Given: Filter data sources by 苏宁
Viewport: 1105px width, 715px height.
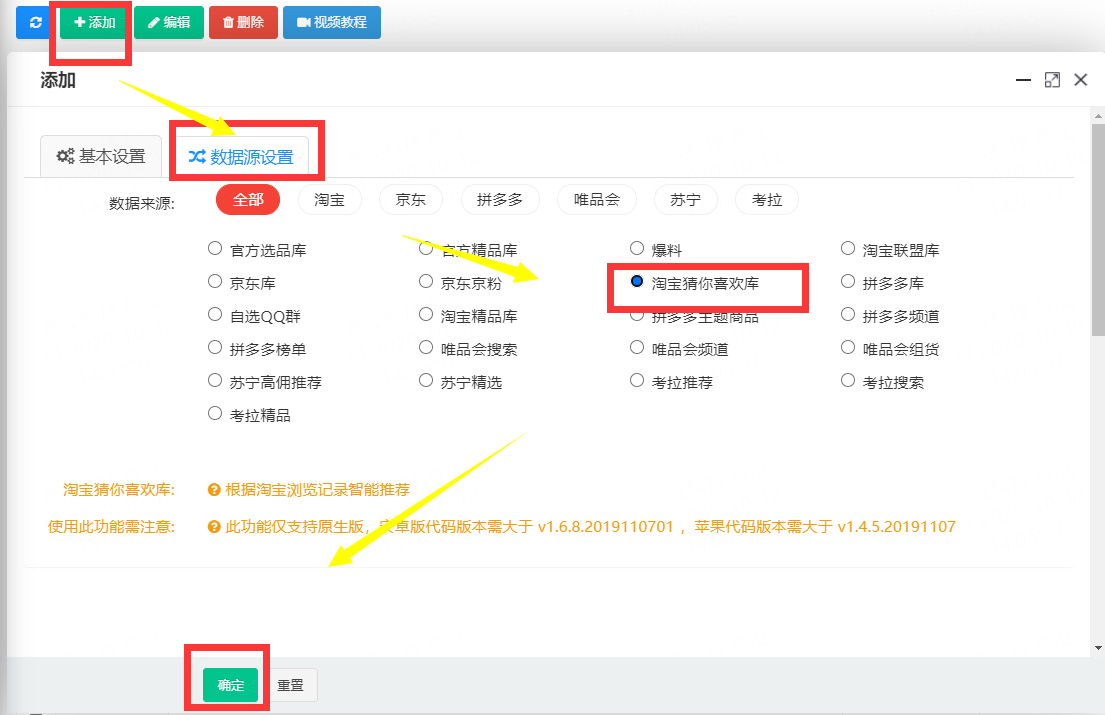Looking at the screenshot, I should pyautogui.click(x=686, y=200).
